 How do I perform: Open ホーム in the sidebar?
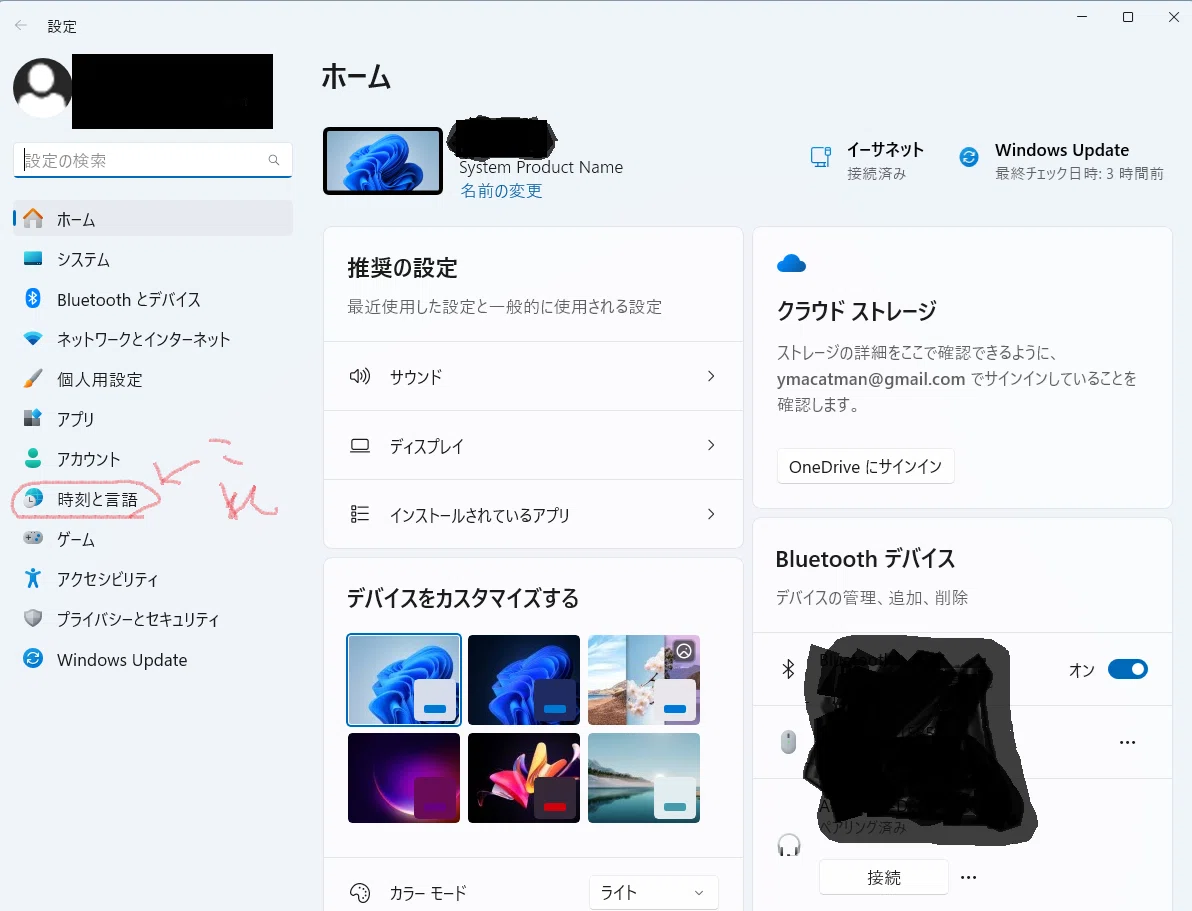point(153,219)
